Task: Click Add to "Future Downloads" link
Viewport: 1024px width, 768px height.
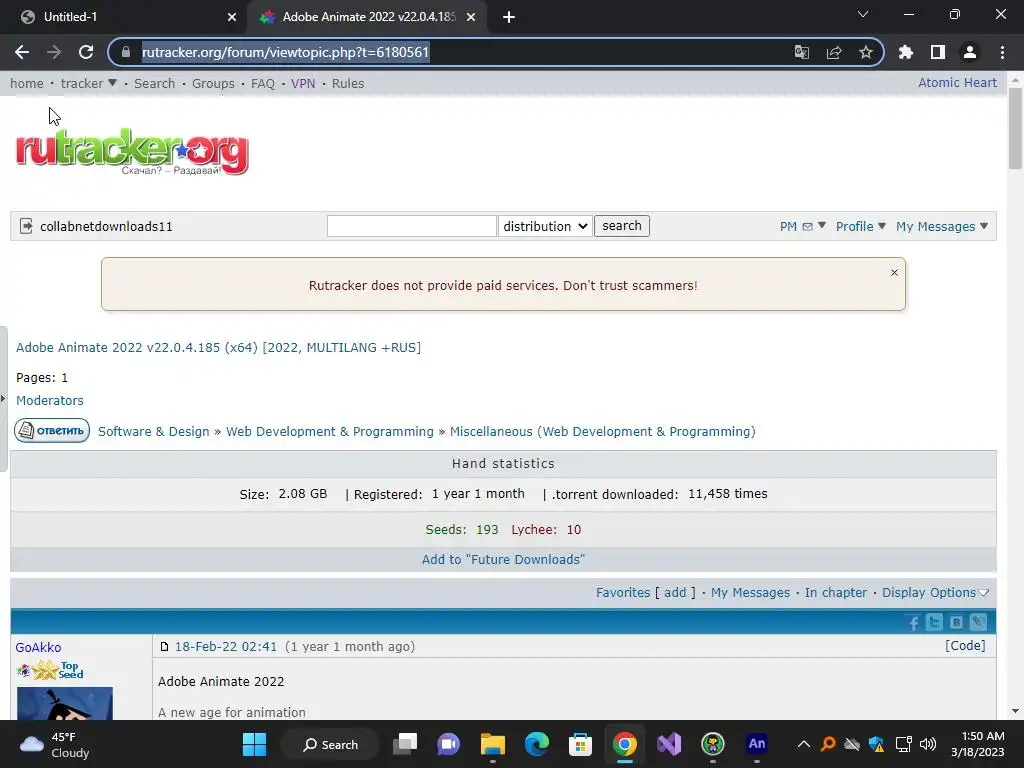Action: [503, 559]
